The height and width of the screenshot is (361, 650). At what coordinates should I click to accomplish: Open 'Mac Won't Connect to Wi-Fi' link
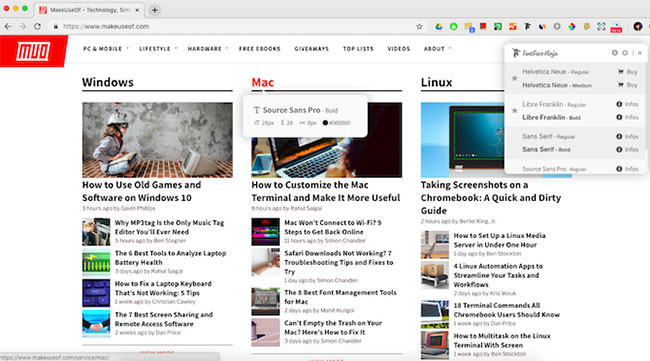coord(332,227)
